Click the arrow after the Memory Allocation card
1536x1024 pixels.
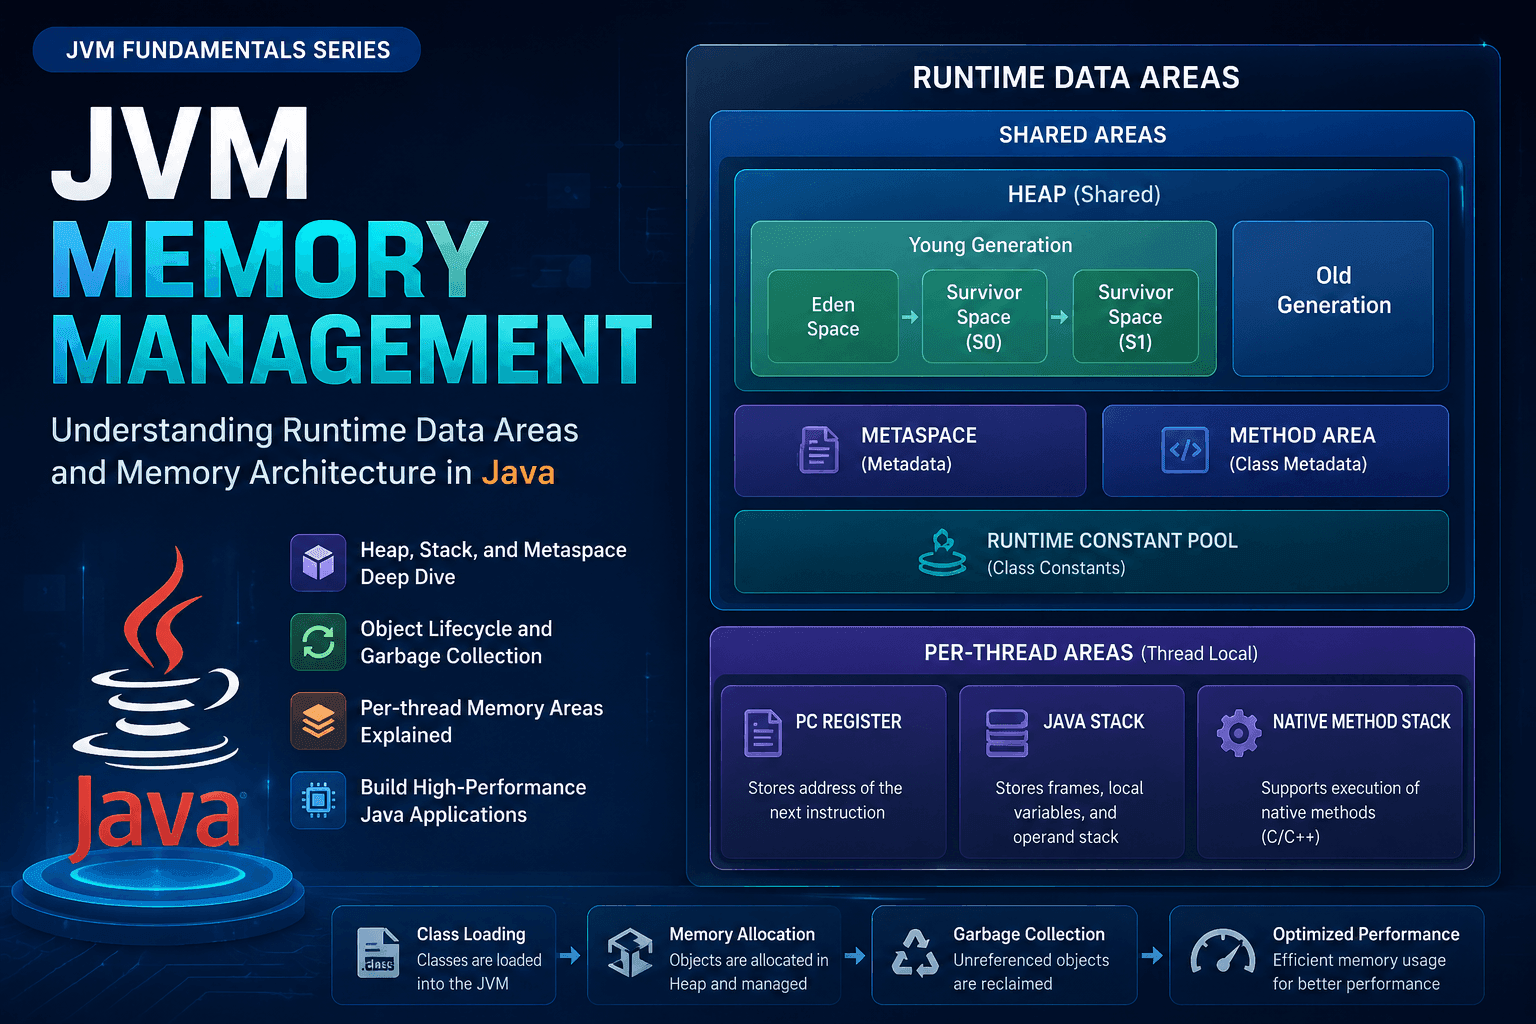point(855,956)
